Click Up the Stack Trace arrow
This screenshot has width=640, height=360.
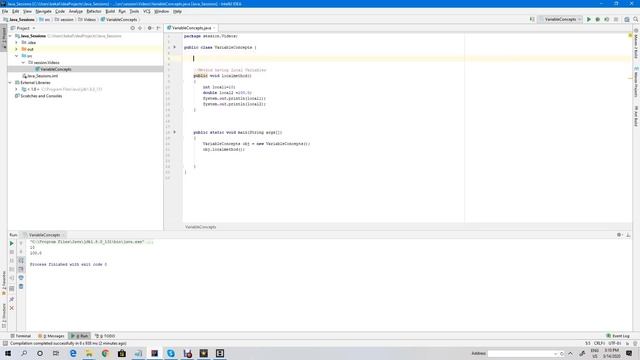pyautogui.click(x=21, y=243)
